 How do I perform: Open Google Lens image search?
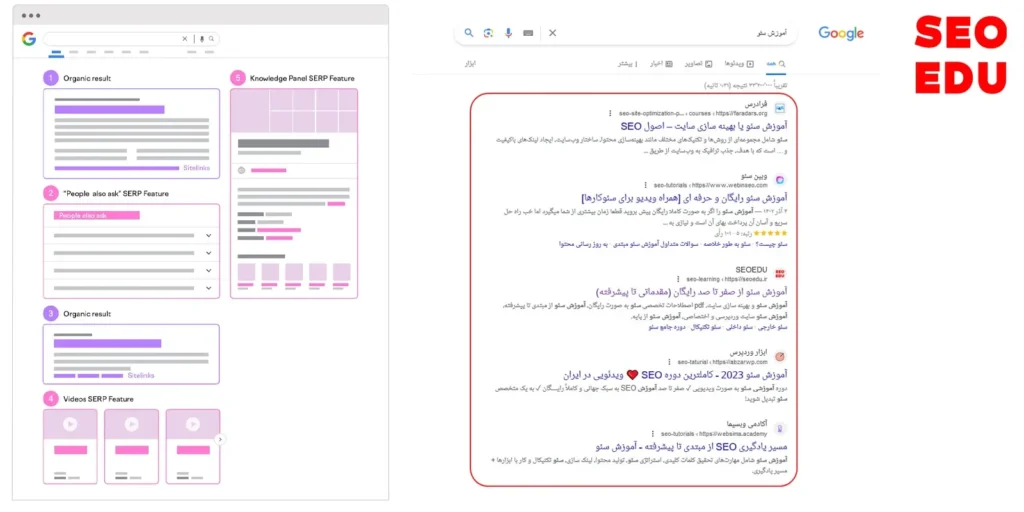pyautogui.click(x=488, y=33)
